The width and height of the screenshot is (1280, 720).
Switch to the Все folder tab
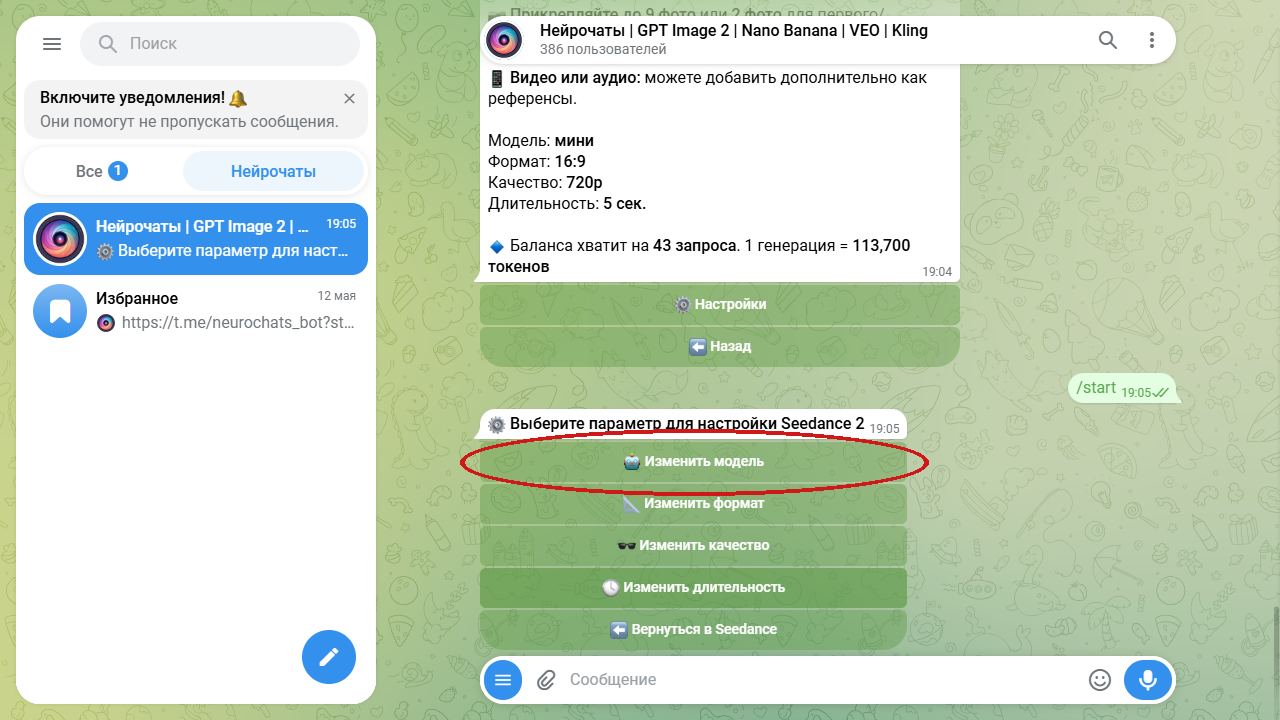(x=102, y=171)
